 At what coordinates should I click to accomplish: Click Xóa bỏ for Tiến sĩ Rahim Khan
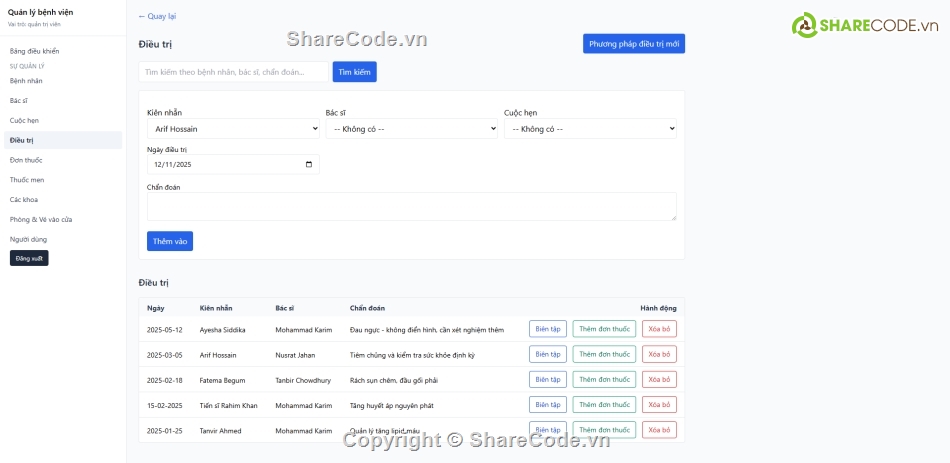(659, 405)
